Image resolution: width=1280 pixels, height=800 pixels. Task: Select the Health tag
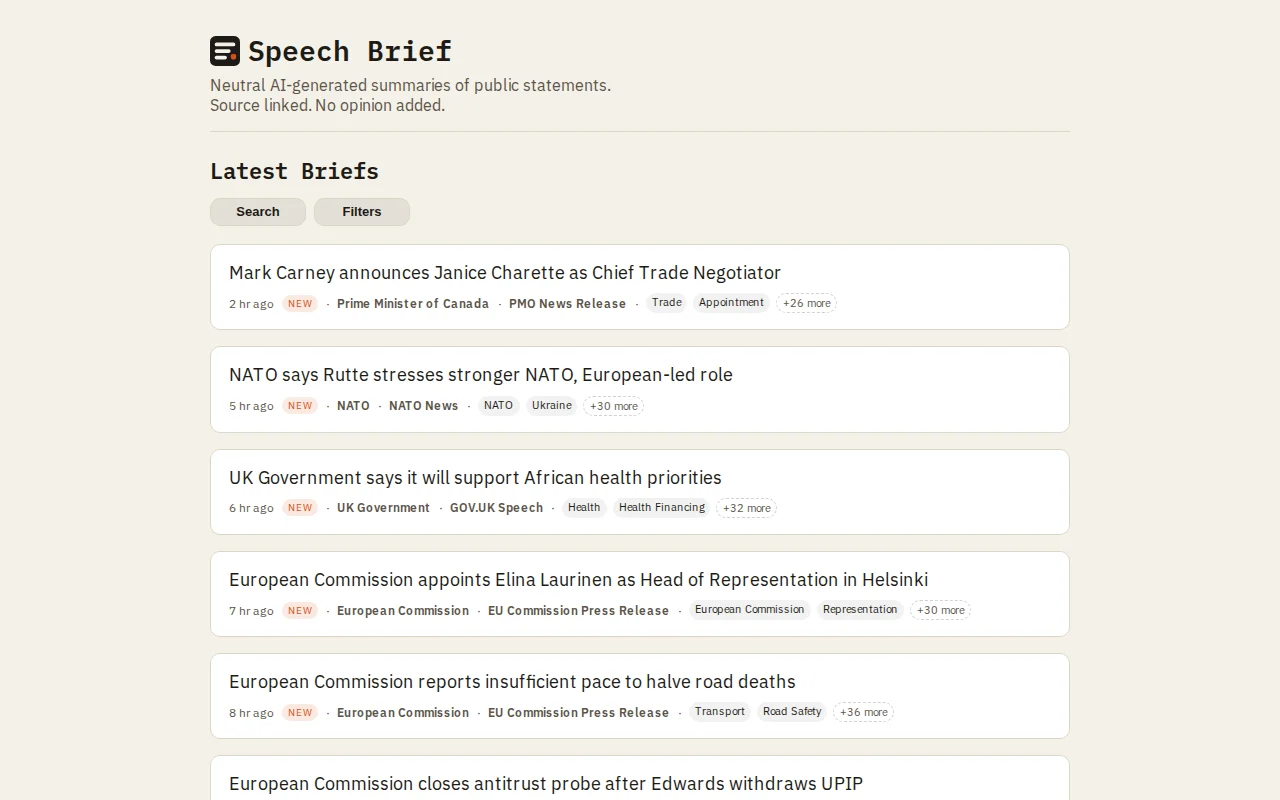tap(584, 507)
